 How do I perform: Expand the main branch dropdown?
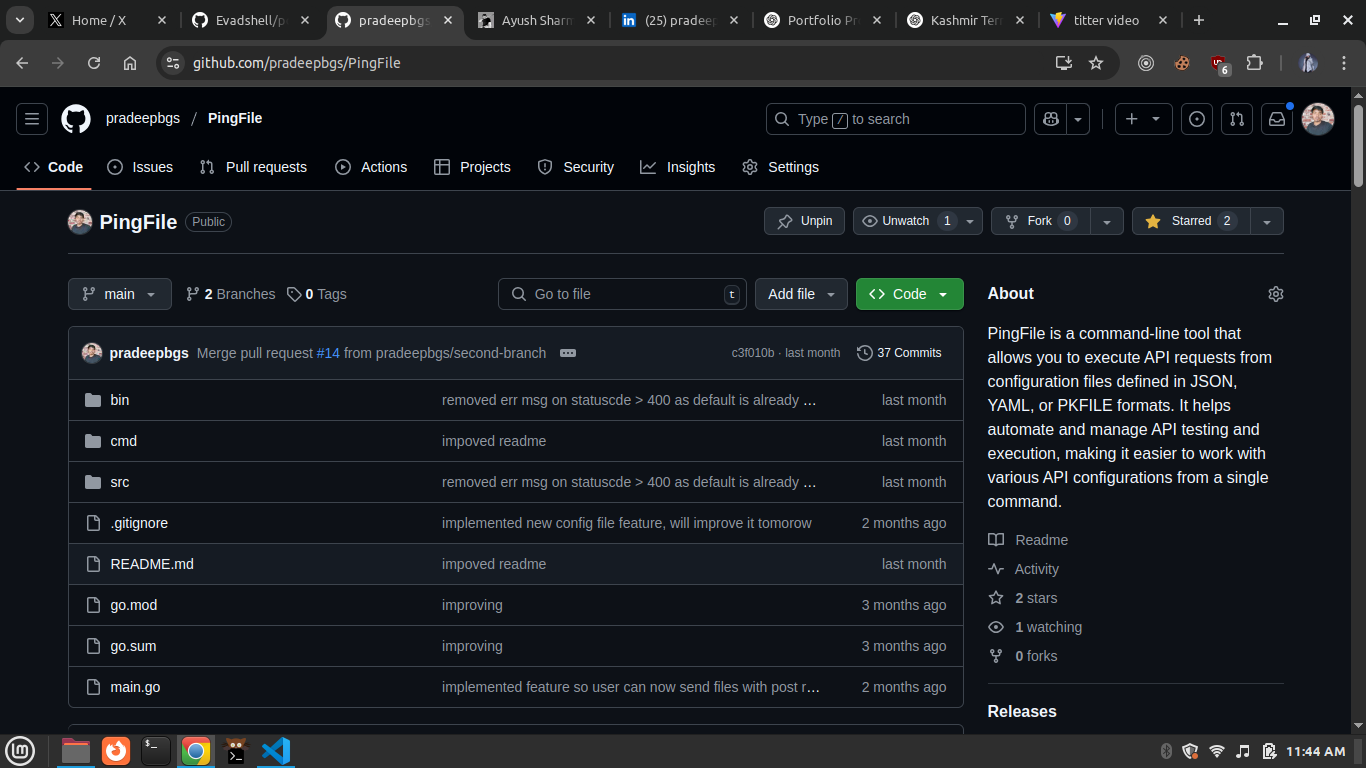(120, 294)
